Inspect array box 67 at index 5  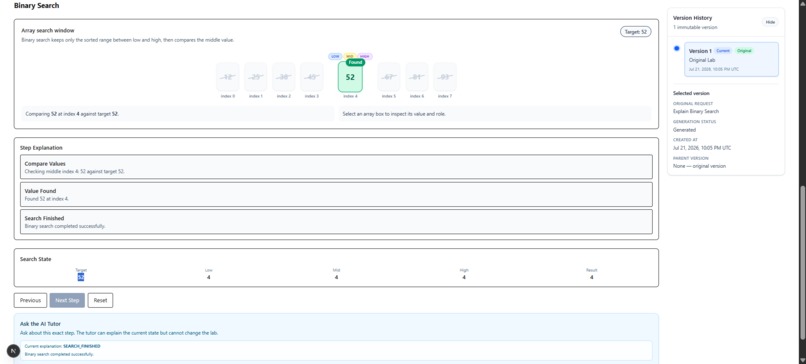(389, 77)
